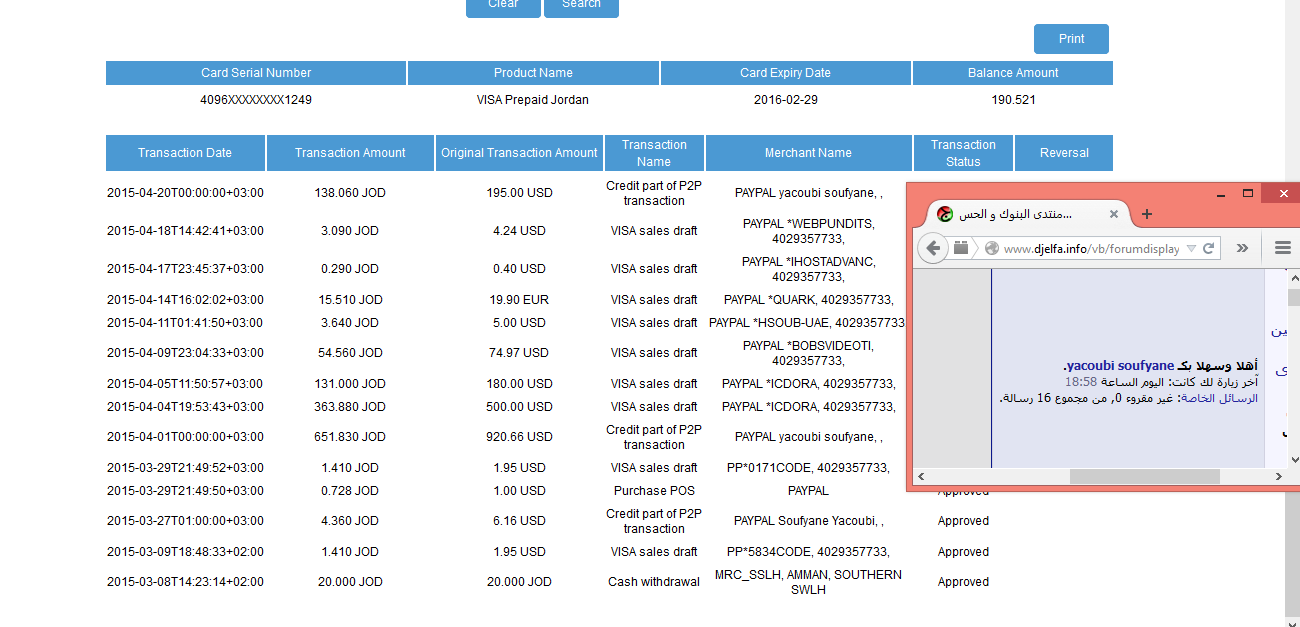Maximize the Firefox window
Image resolution: width=1300 pixels, height=627 pixels.
1248,193
